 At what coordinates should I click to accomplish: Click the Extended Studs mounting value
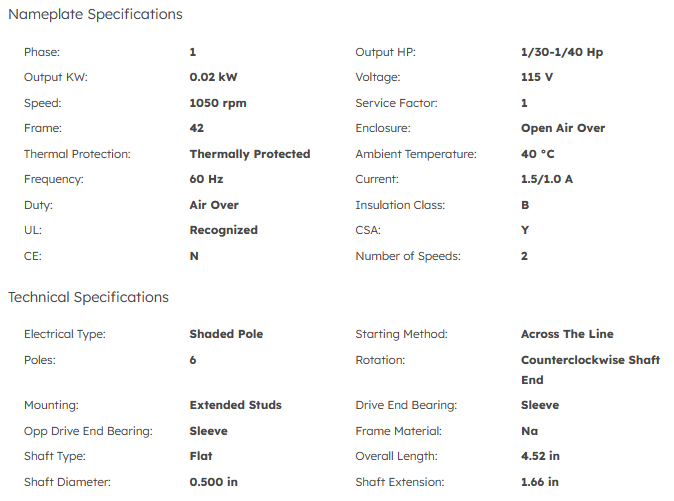pos(236,405)
